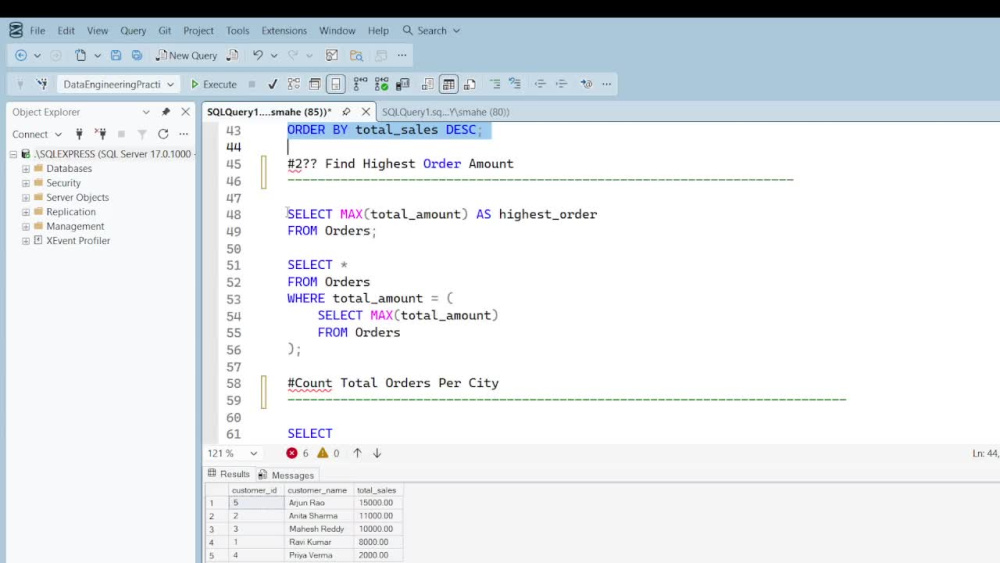Click the Save file icon
This screenshot has height=563, width=1000.
coord(115,55)
